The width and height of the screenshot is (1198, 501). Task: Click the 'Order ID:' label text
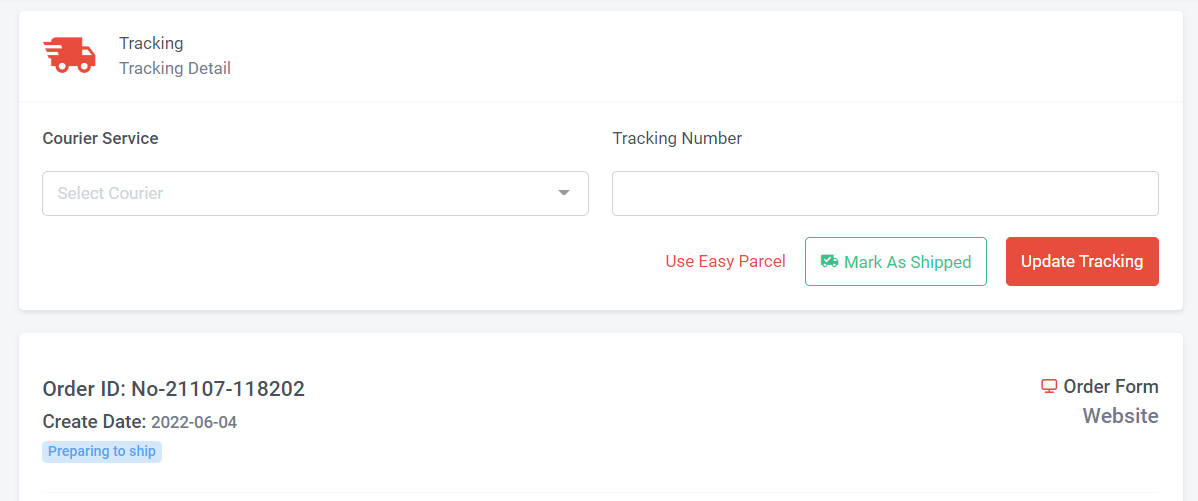click(84, 389)
